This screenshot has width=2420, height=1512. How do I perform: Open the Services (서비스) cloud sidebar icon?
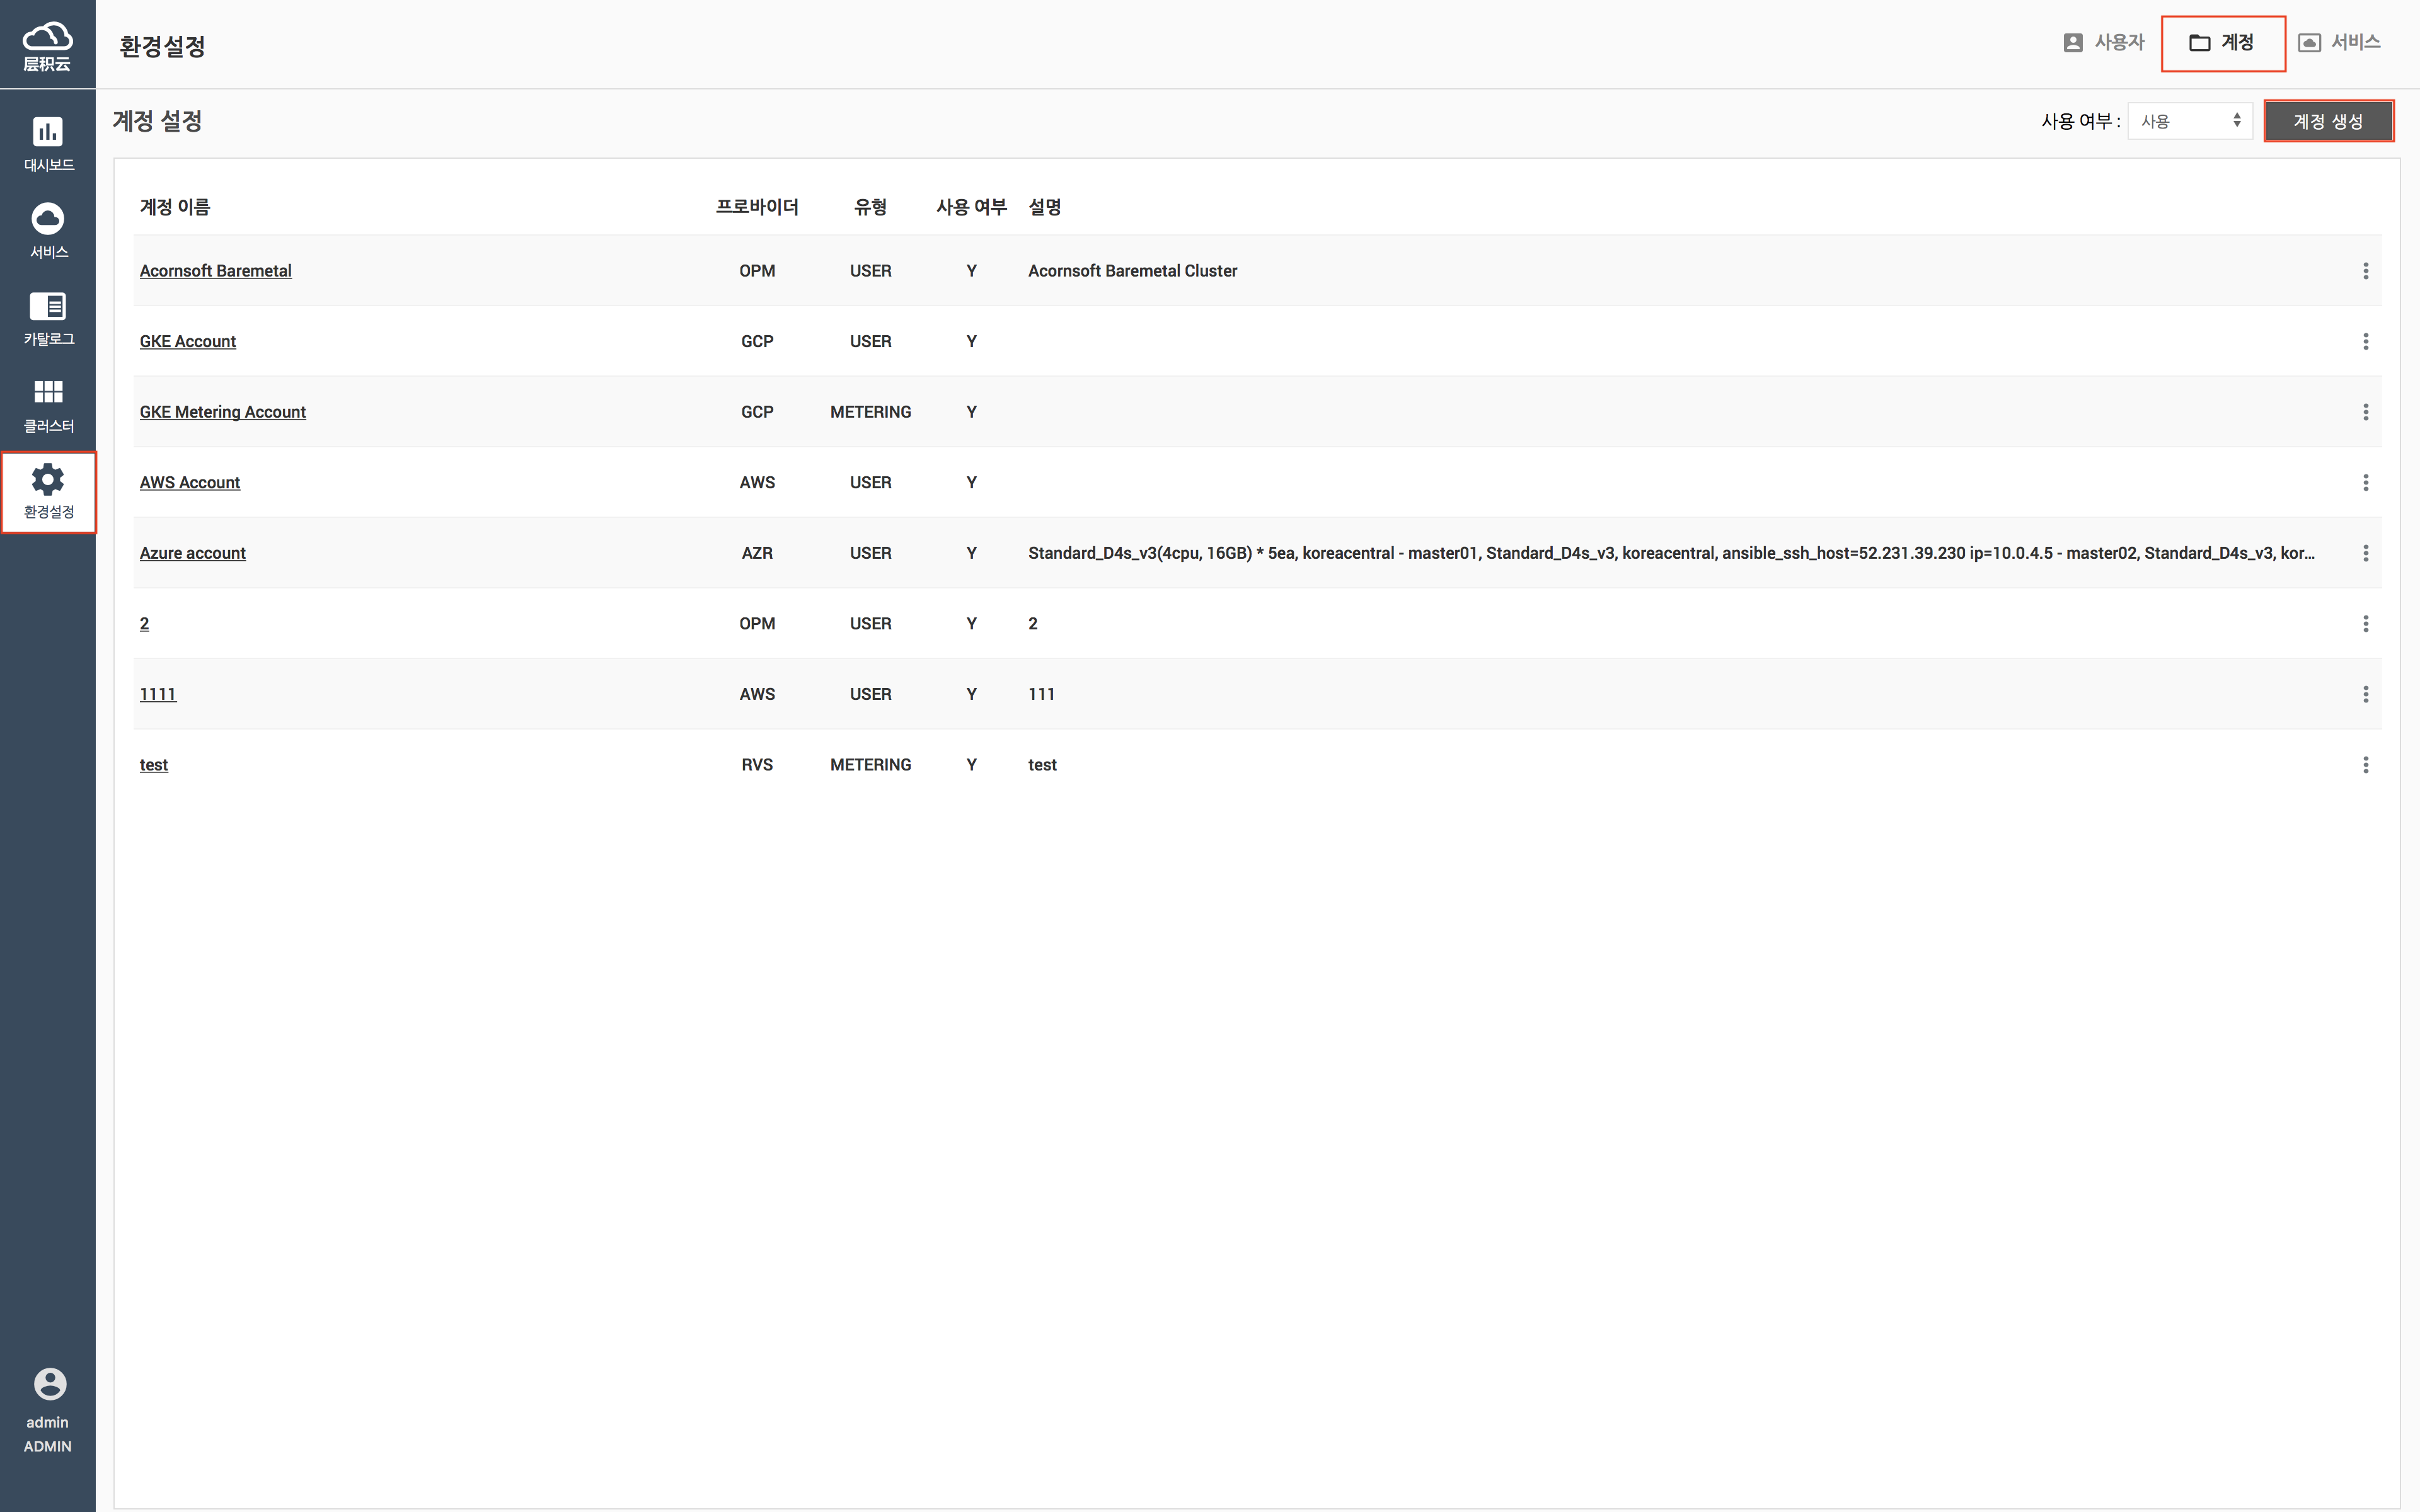coord(48,219)
